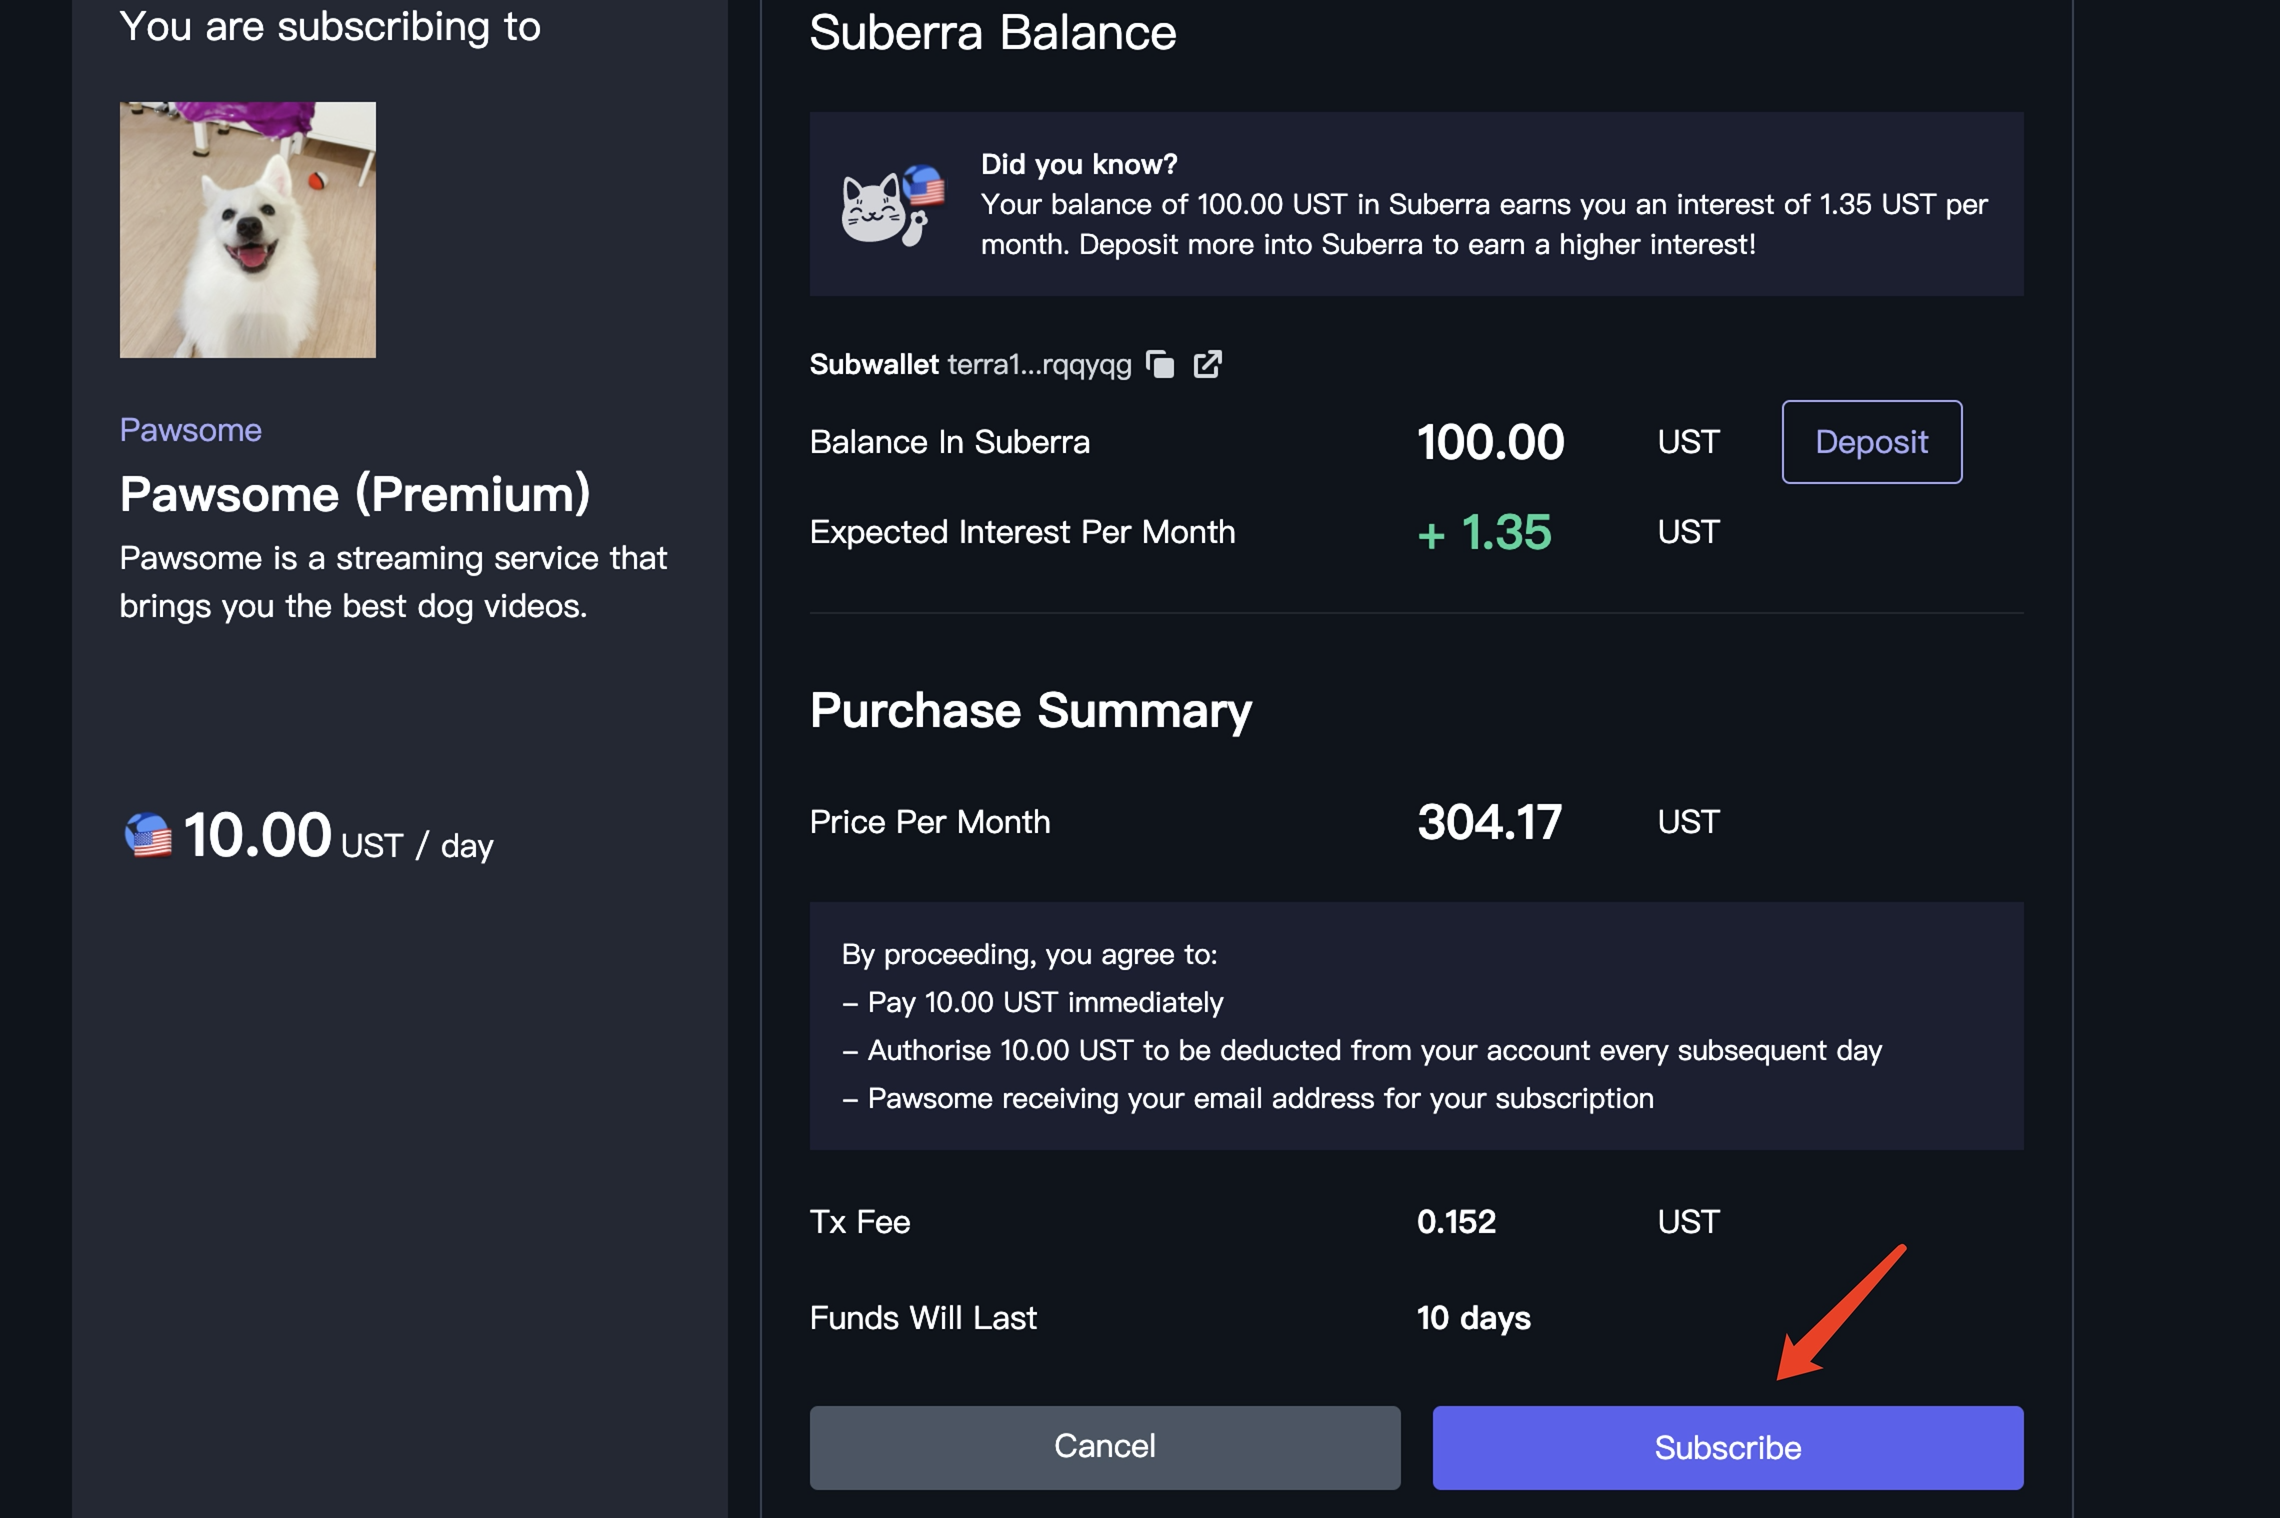This screenshot has width=2280, height=1518.
Task: Click the Pawsome (Premium) title
Action: point(355,494)
